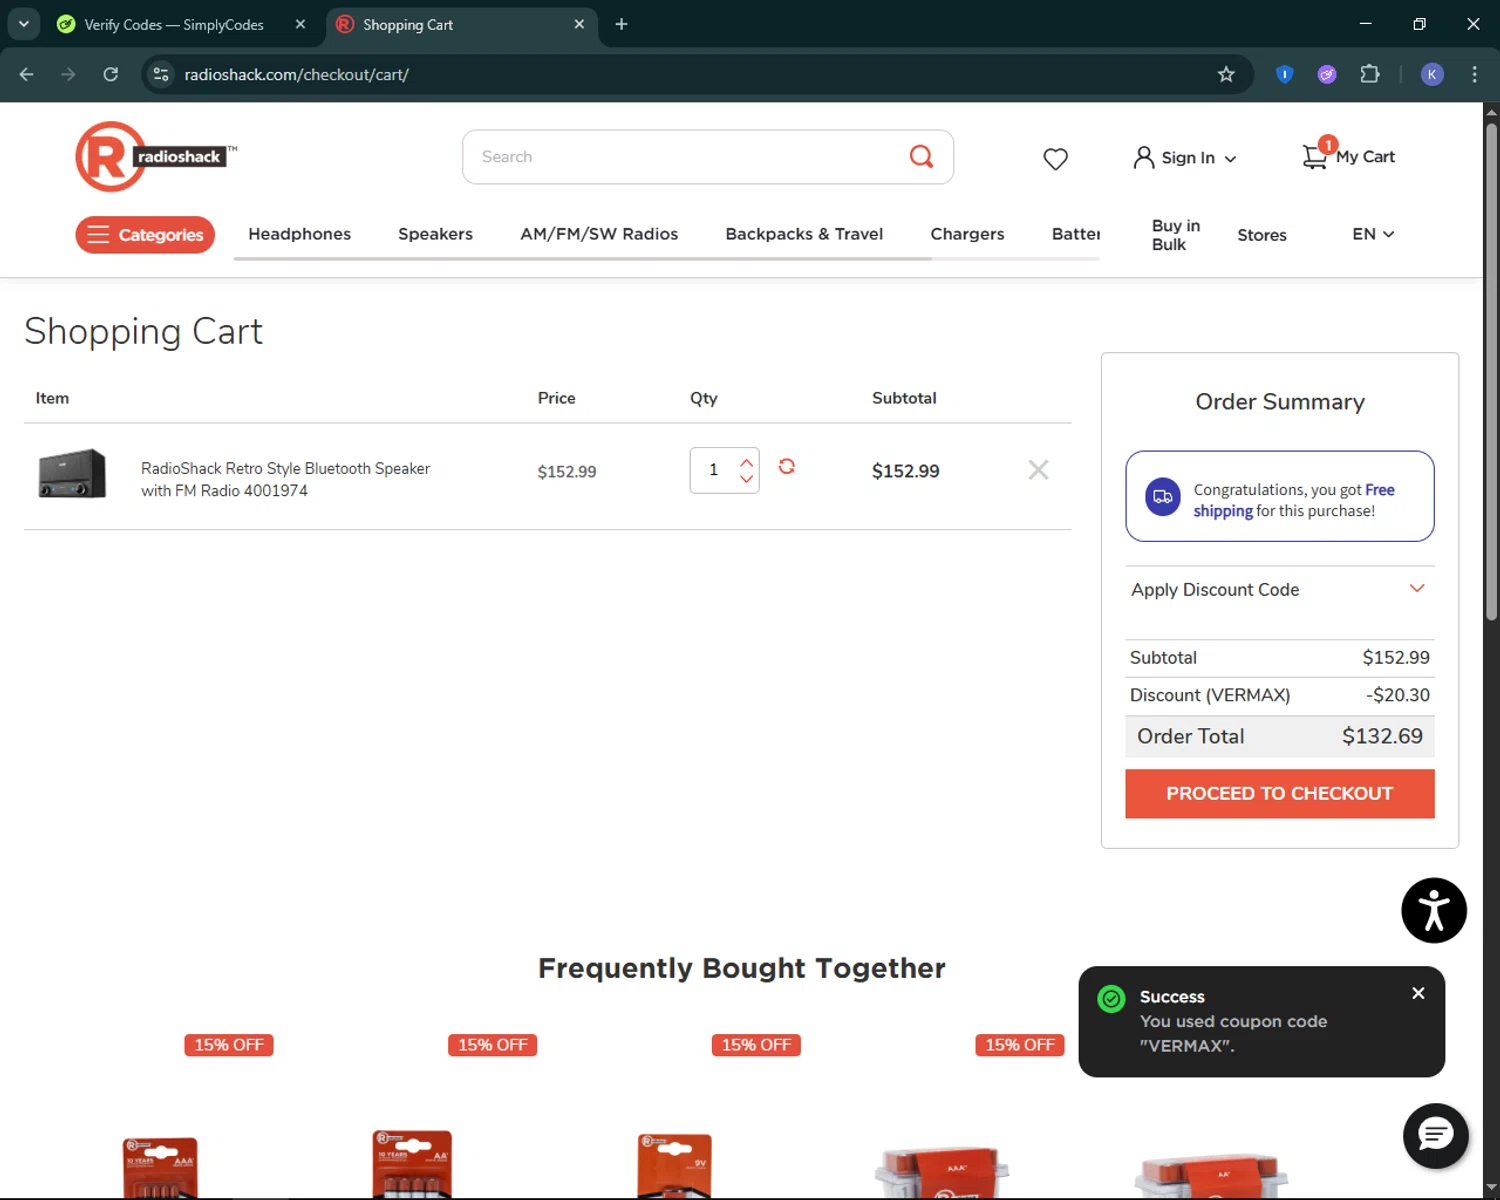The image size is (1500, 1200).
Task: Click the speaker product thumbnail
Action: point(72,473)
